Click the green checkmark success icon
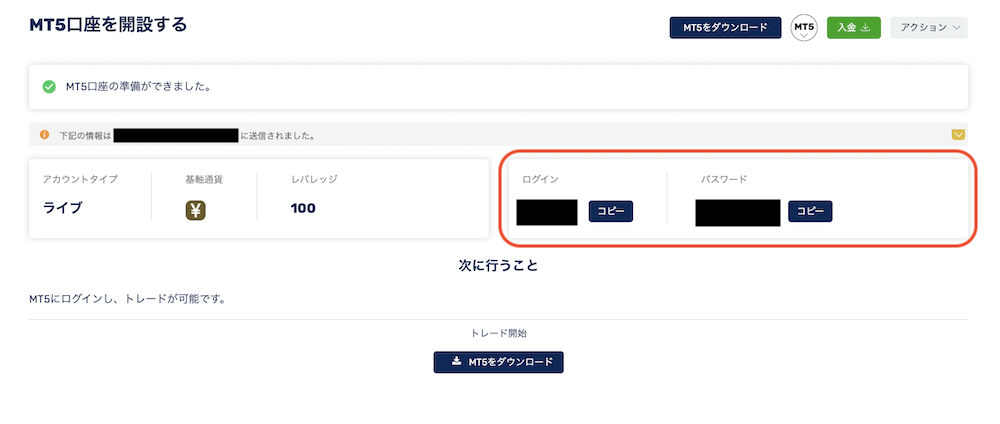Viewport: 1000px width, 424px height. tap(48, 87)
